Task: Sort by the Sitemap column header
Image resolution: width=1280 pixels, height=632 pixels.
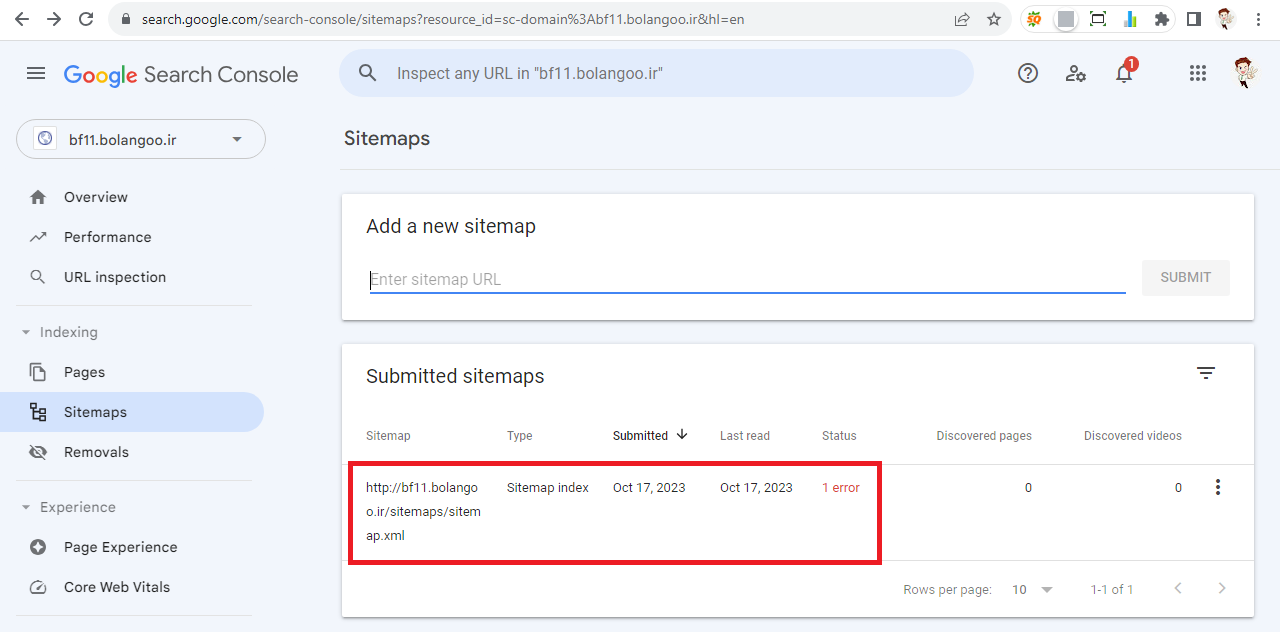Action: tap(388, 436)
